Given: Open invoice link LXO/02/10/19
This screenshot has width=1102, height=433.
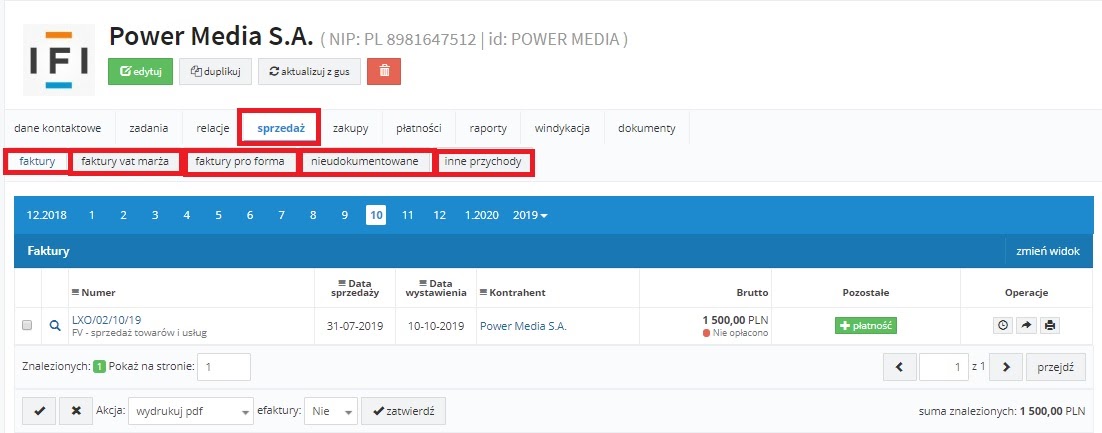Looking at the screenshot, I should pos(107,320).
